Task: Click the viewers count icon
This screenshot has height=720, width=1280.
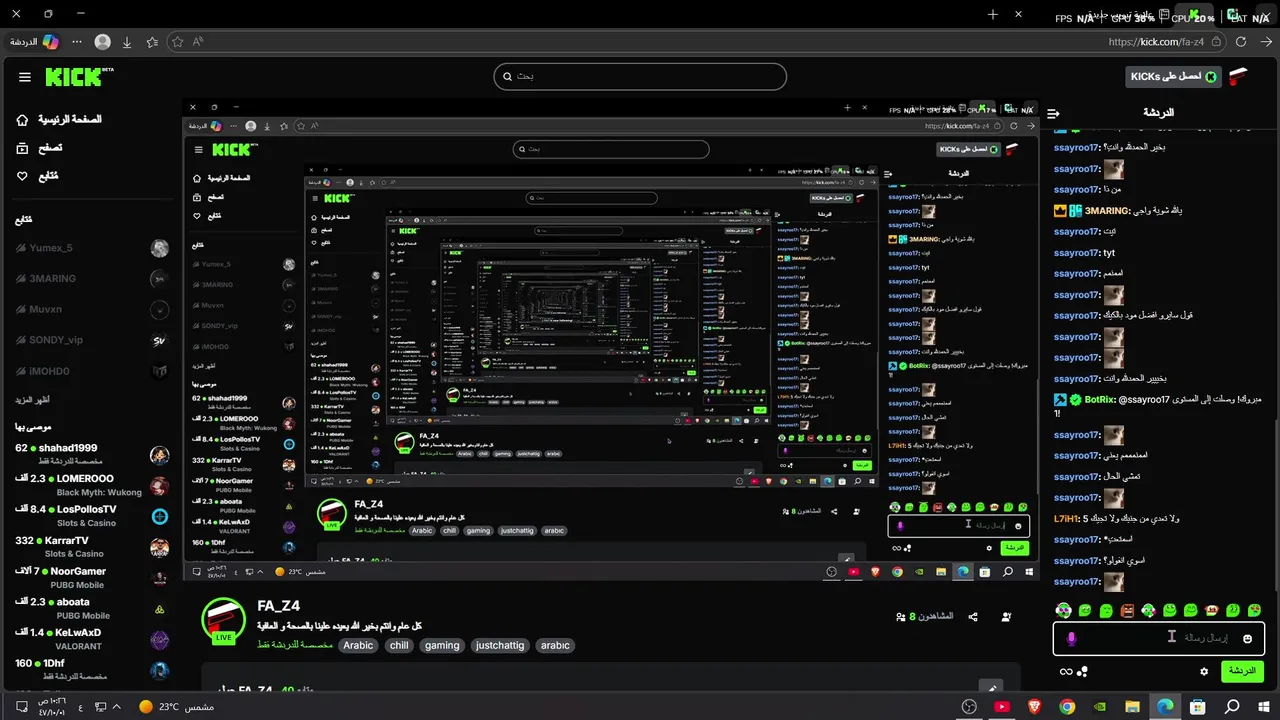Action: pos(900,617)
